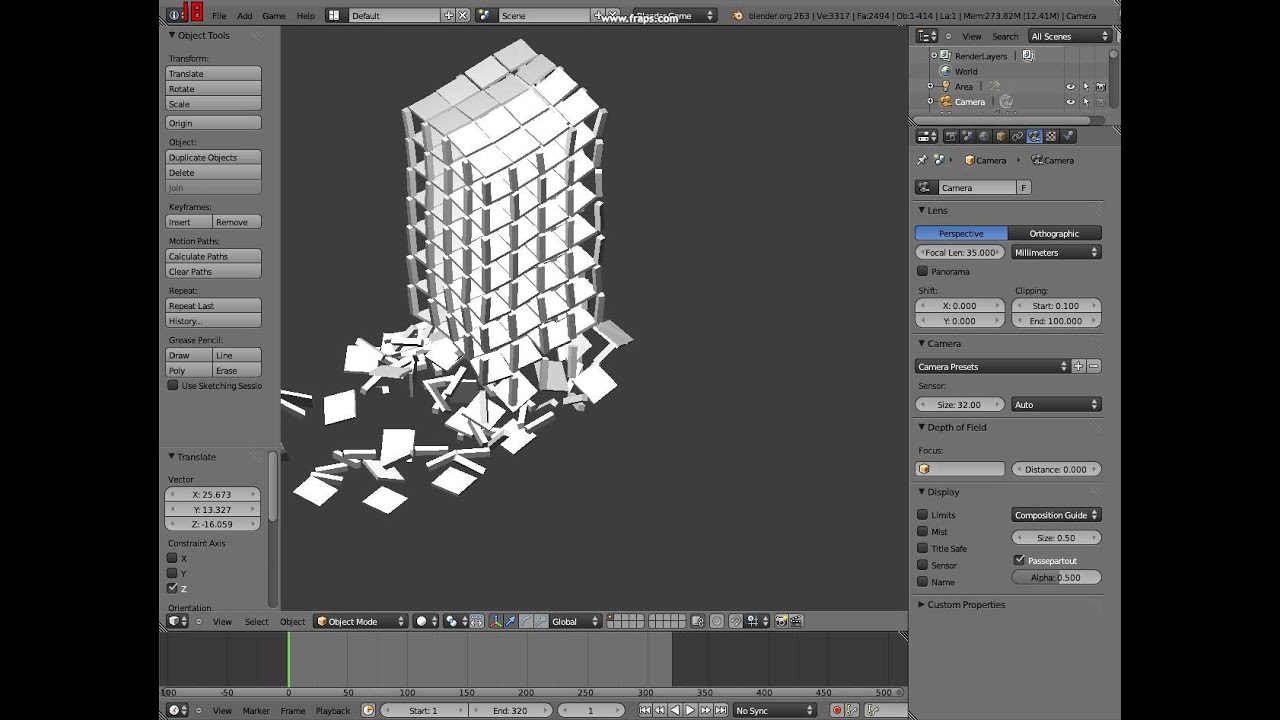Screen dimensions: 1280x720
Task: Click the use preview range clock icon
Action: [368, 710]
